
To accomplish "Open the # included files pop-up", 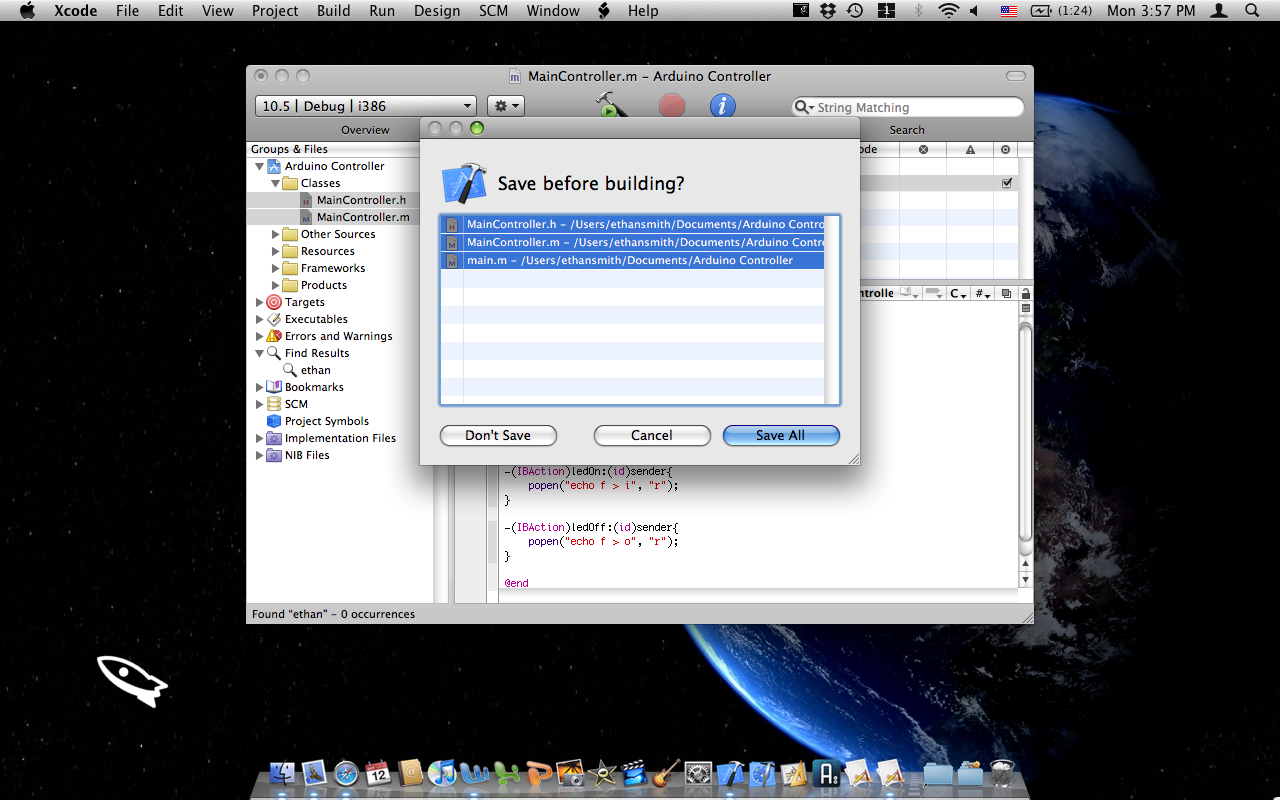I will [983, 294].
